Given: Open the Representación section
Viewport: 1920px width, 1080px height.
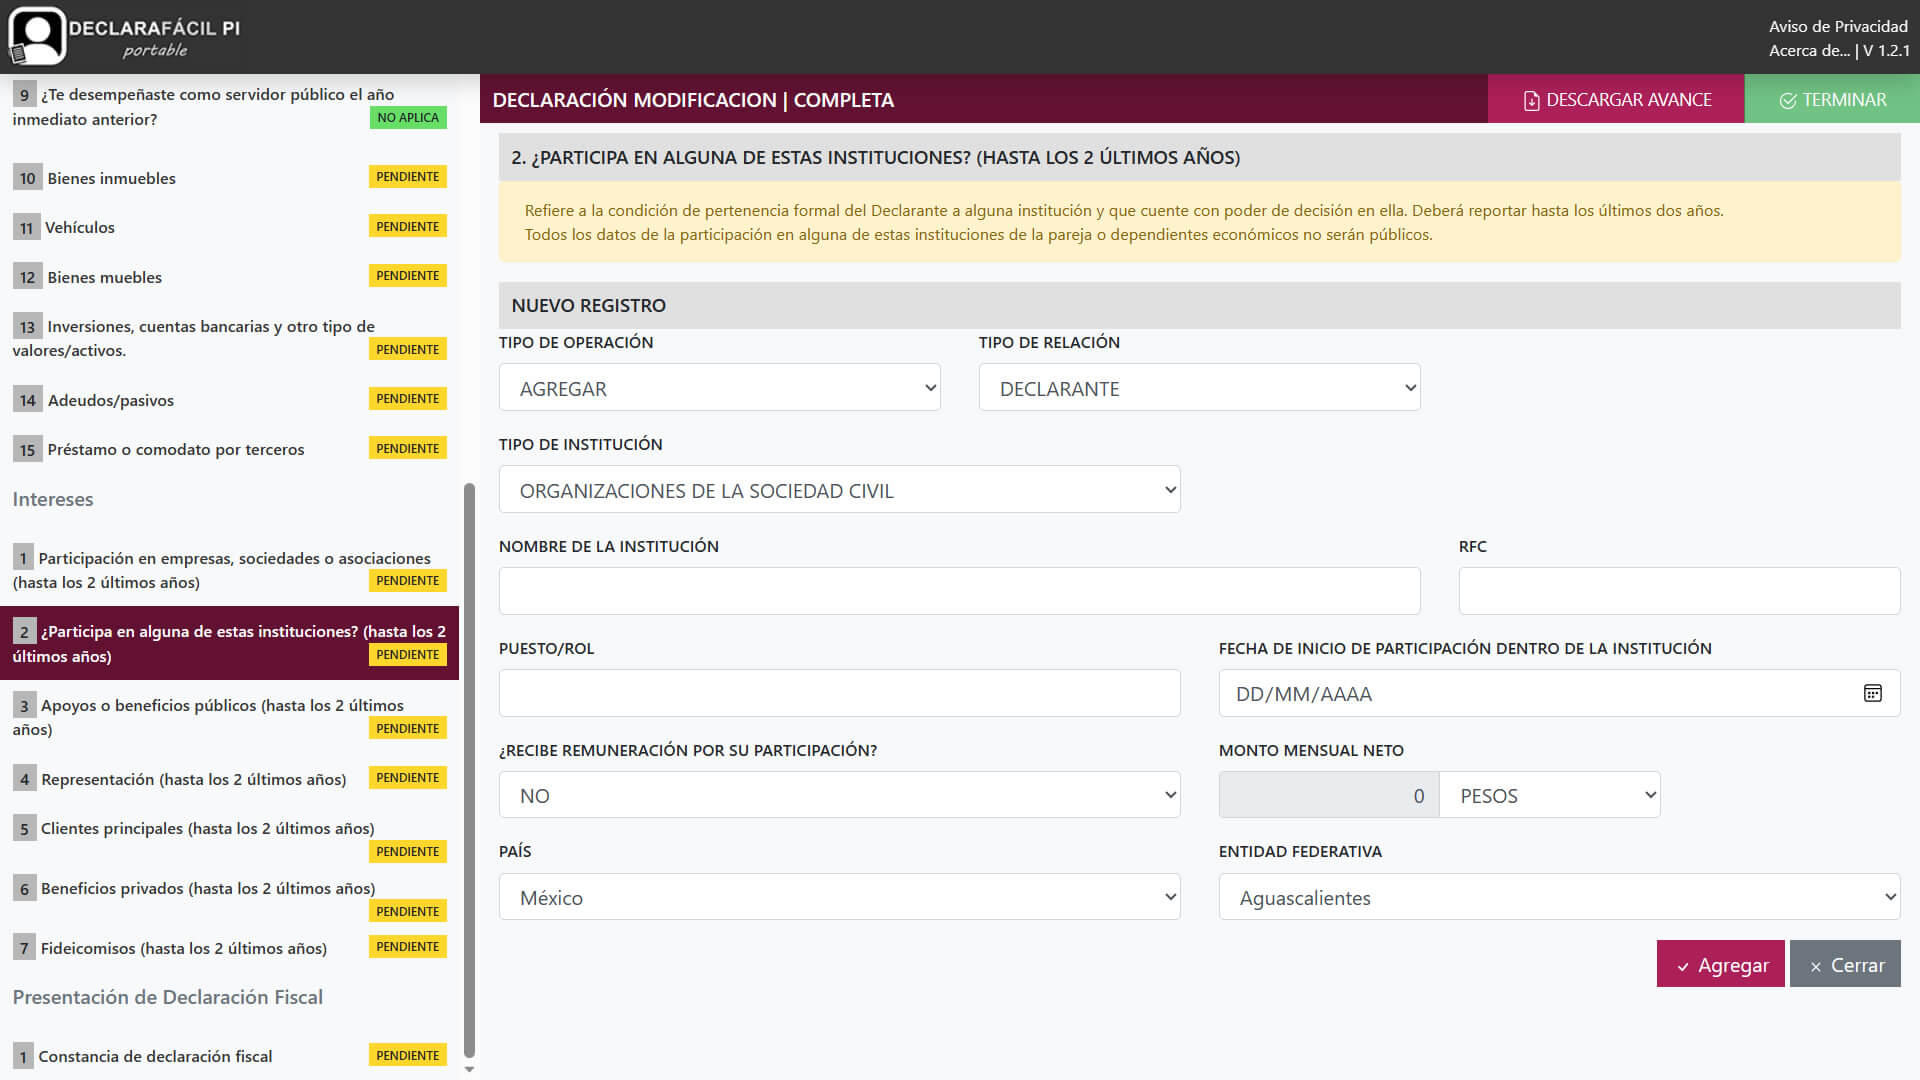Looking at the screenshot, I should [x=229, y=779].
